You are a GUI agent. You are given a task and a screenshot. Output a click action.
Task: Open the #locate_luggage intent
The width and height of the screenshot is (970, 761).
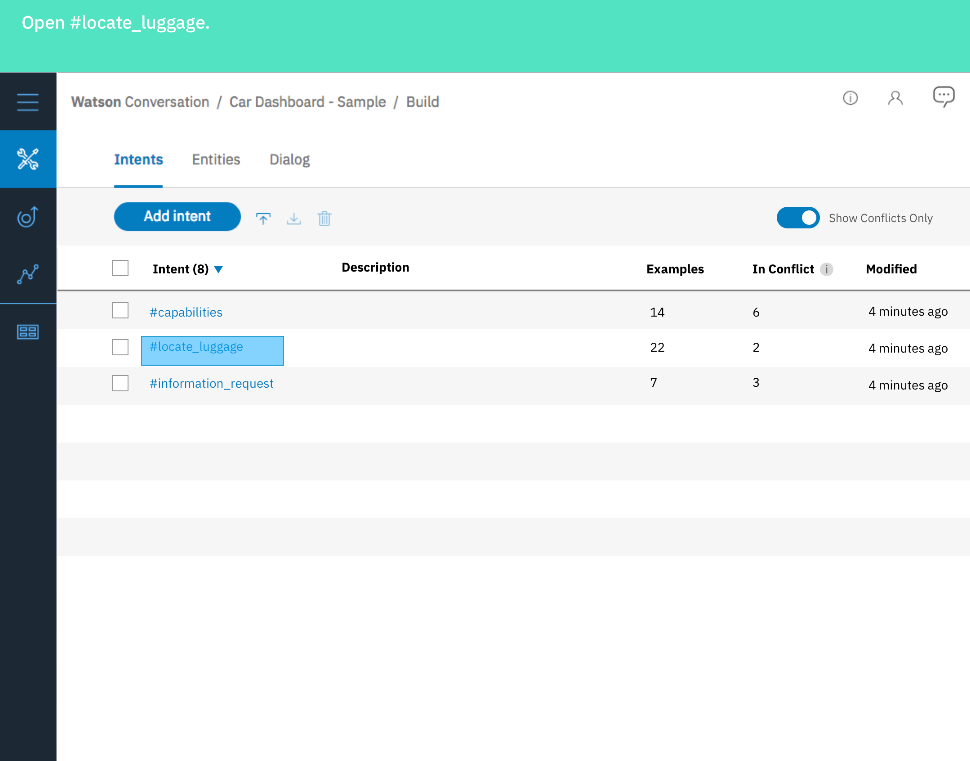(x=196, y=347)
